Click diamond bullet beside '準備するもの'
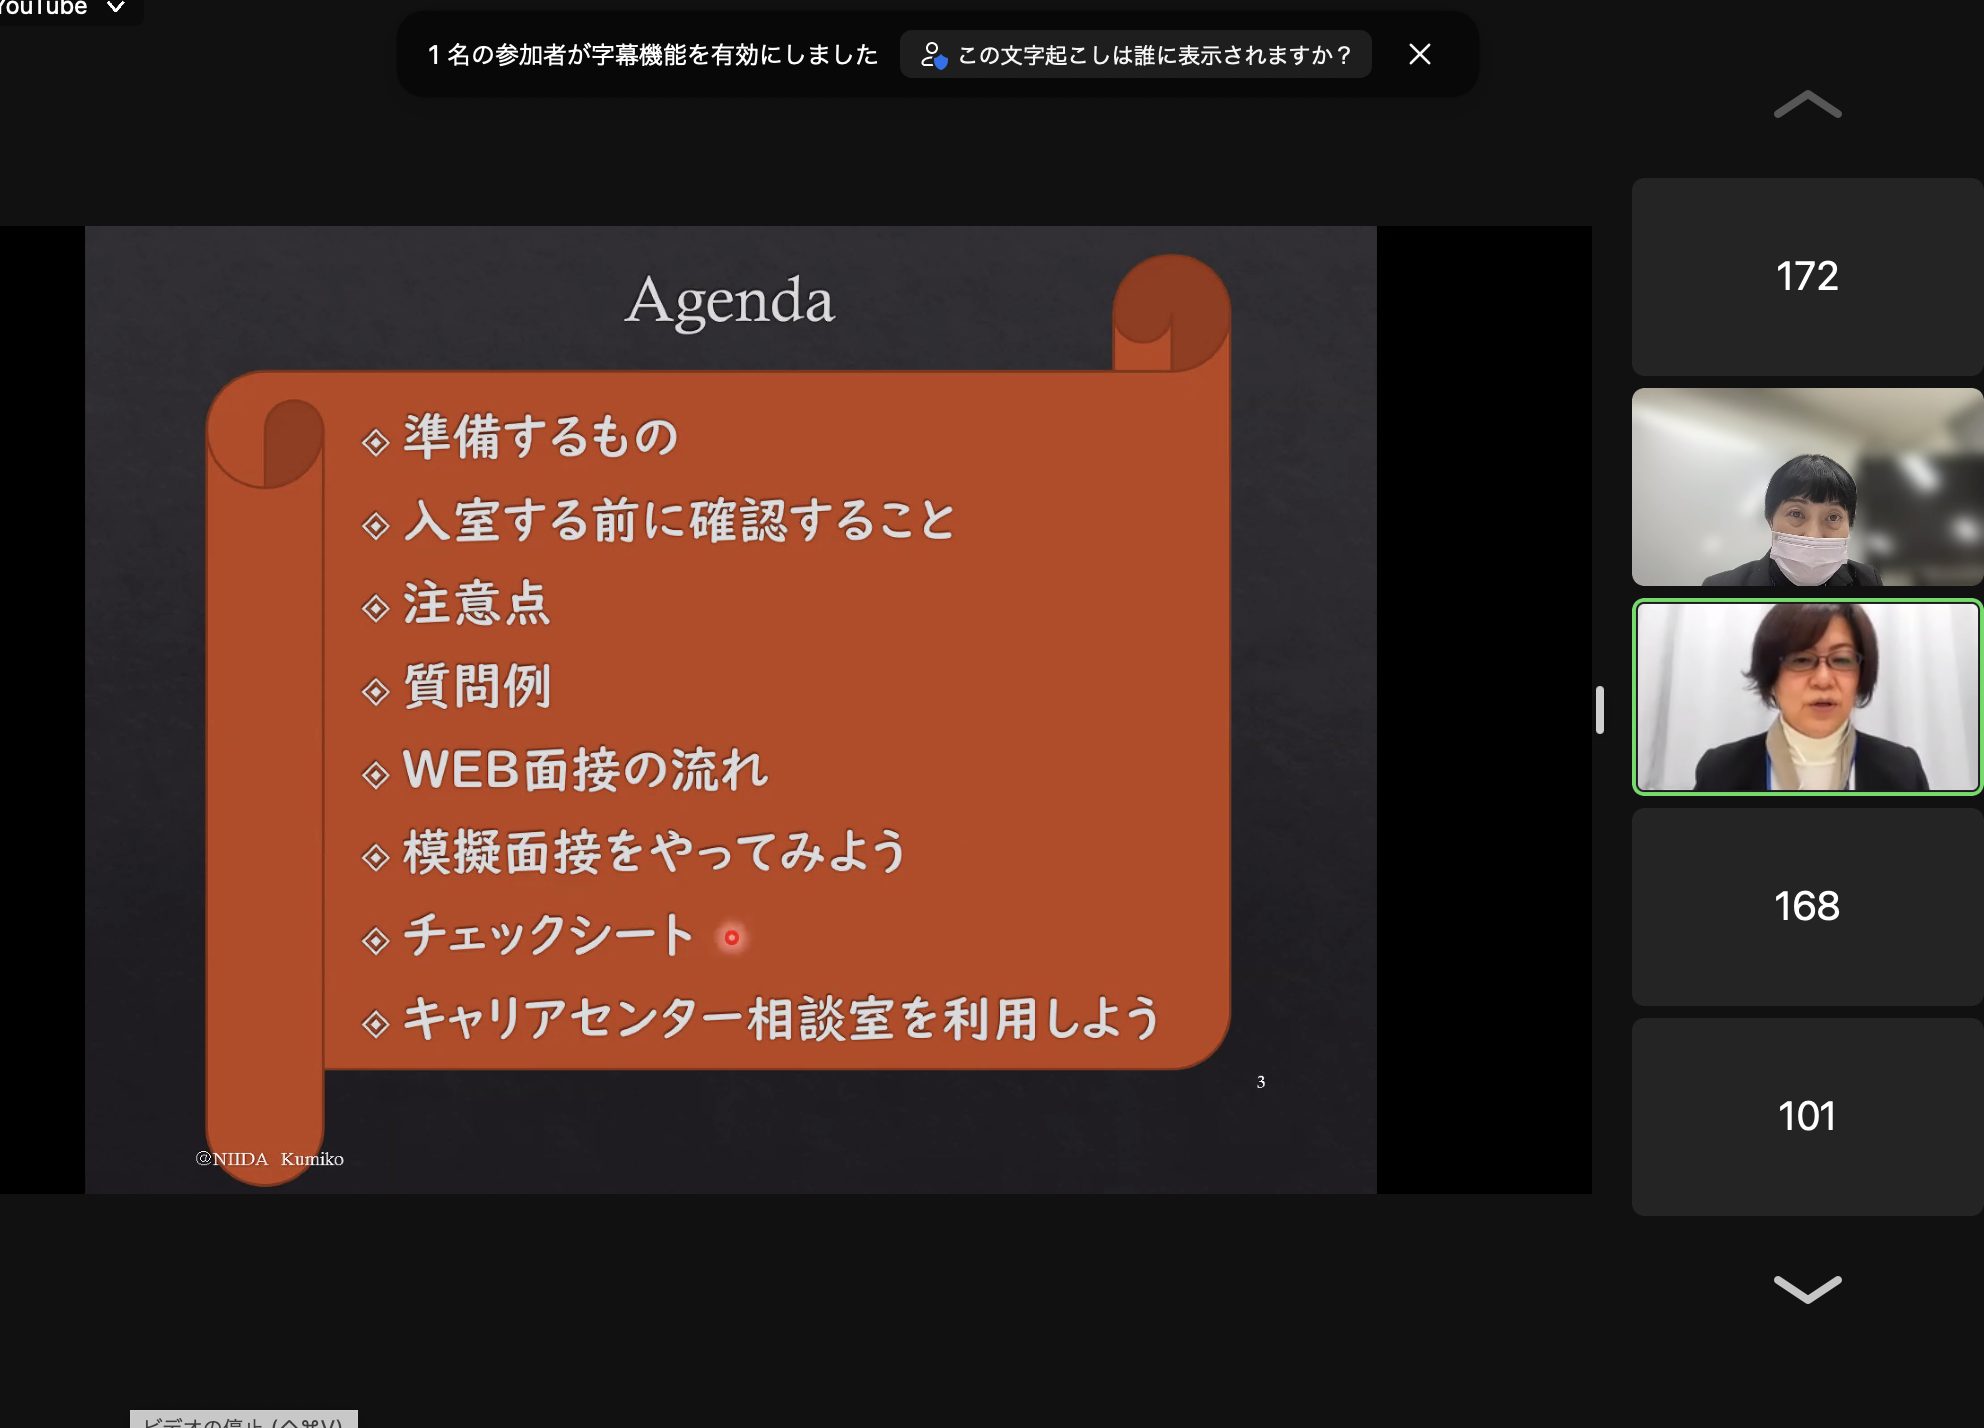The height and width of the screenshot is (1428, 1984). (x=376, y=442)
